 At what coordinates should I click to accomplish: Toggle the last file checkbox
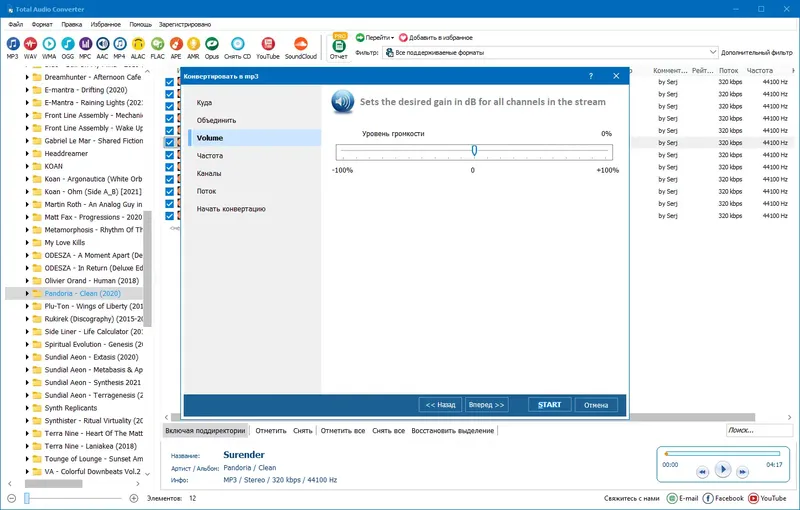click(169, 216)
